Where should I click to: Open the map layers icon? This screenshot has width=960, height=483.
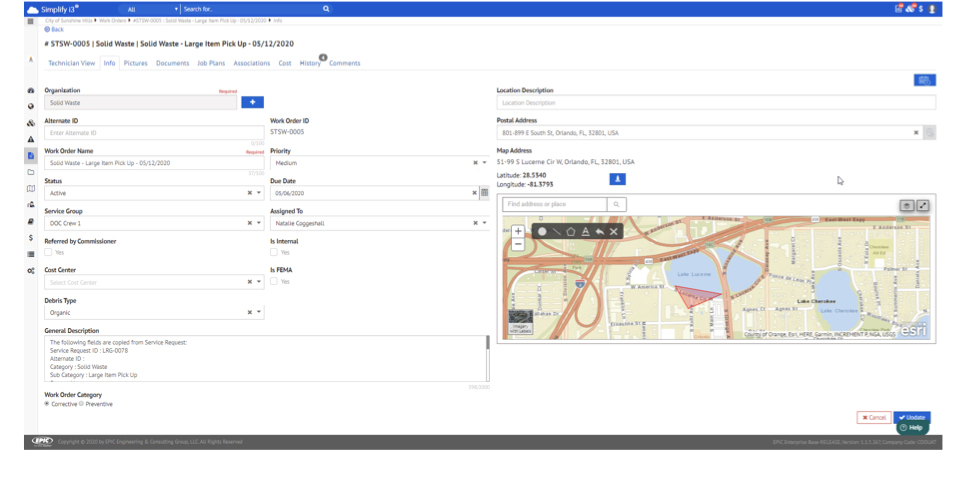click(x=907, y=205)
